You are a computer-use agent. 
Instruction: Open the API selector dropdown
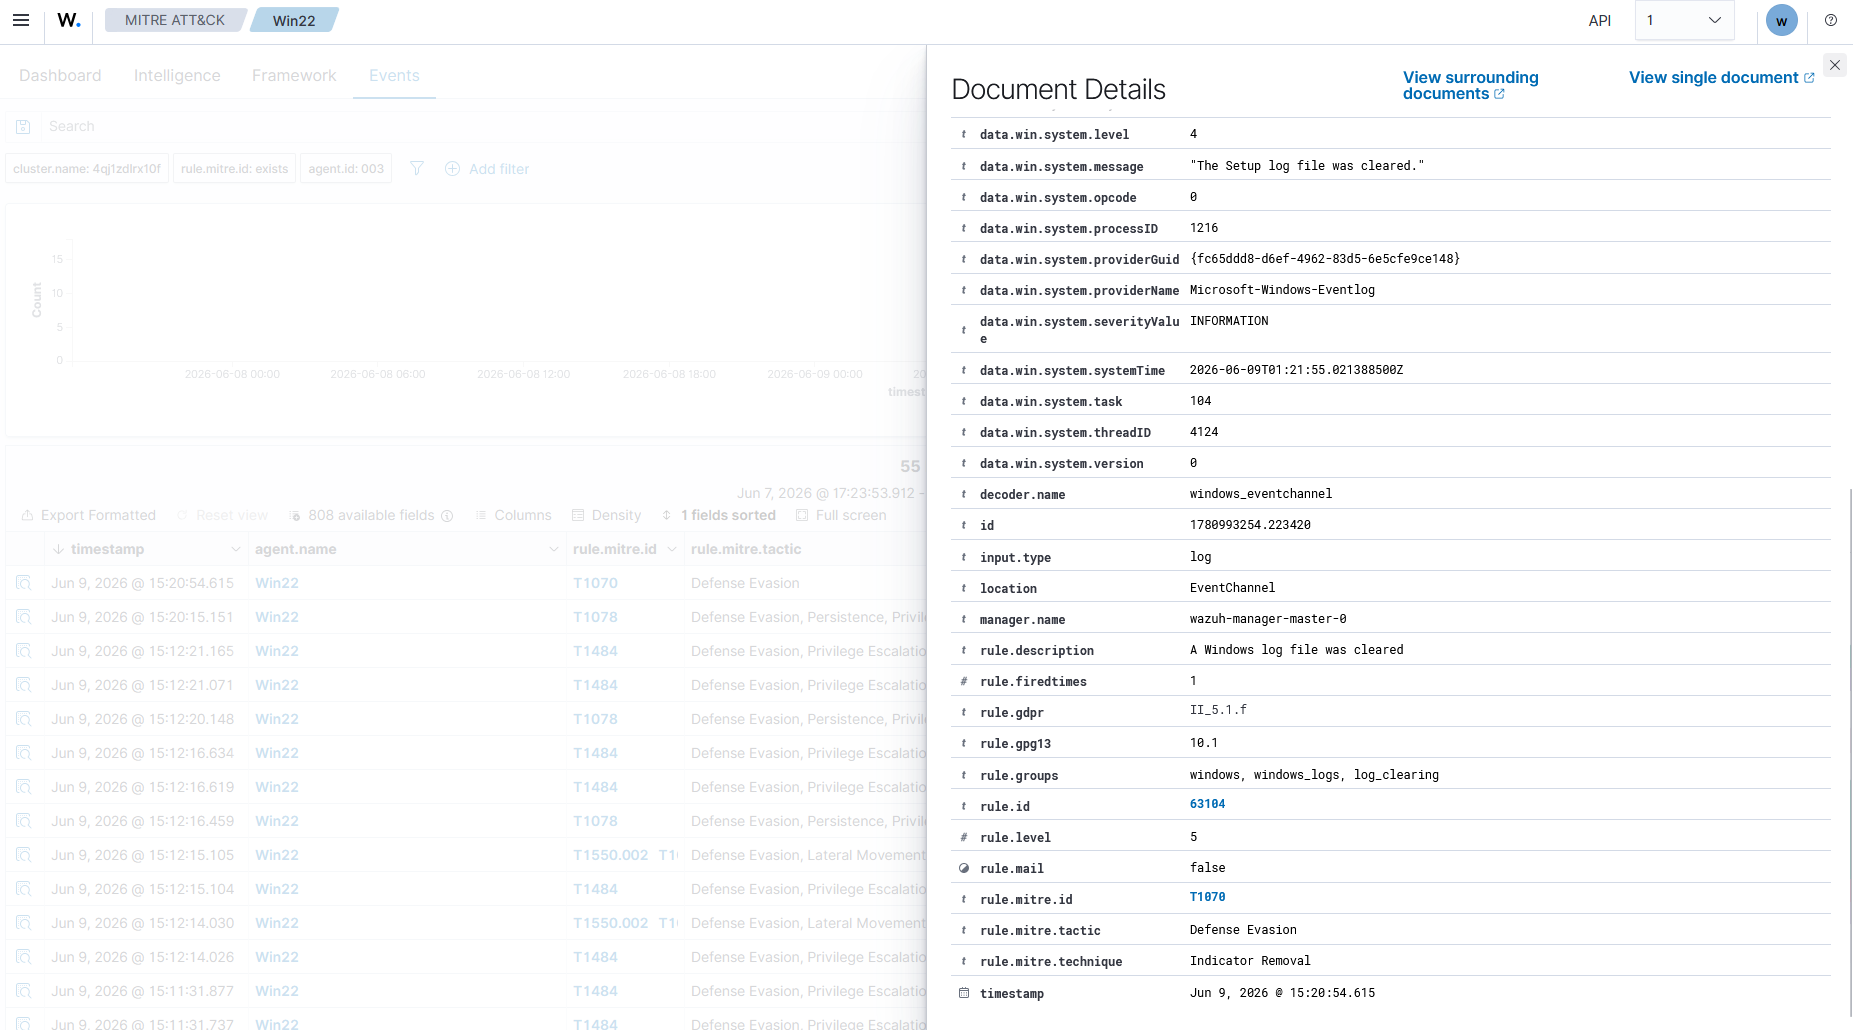tap(1684, 20)
